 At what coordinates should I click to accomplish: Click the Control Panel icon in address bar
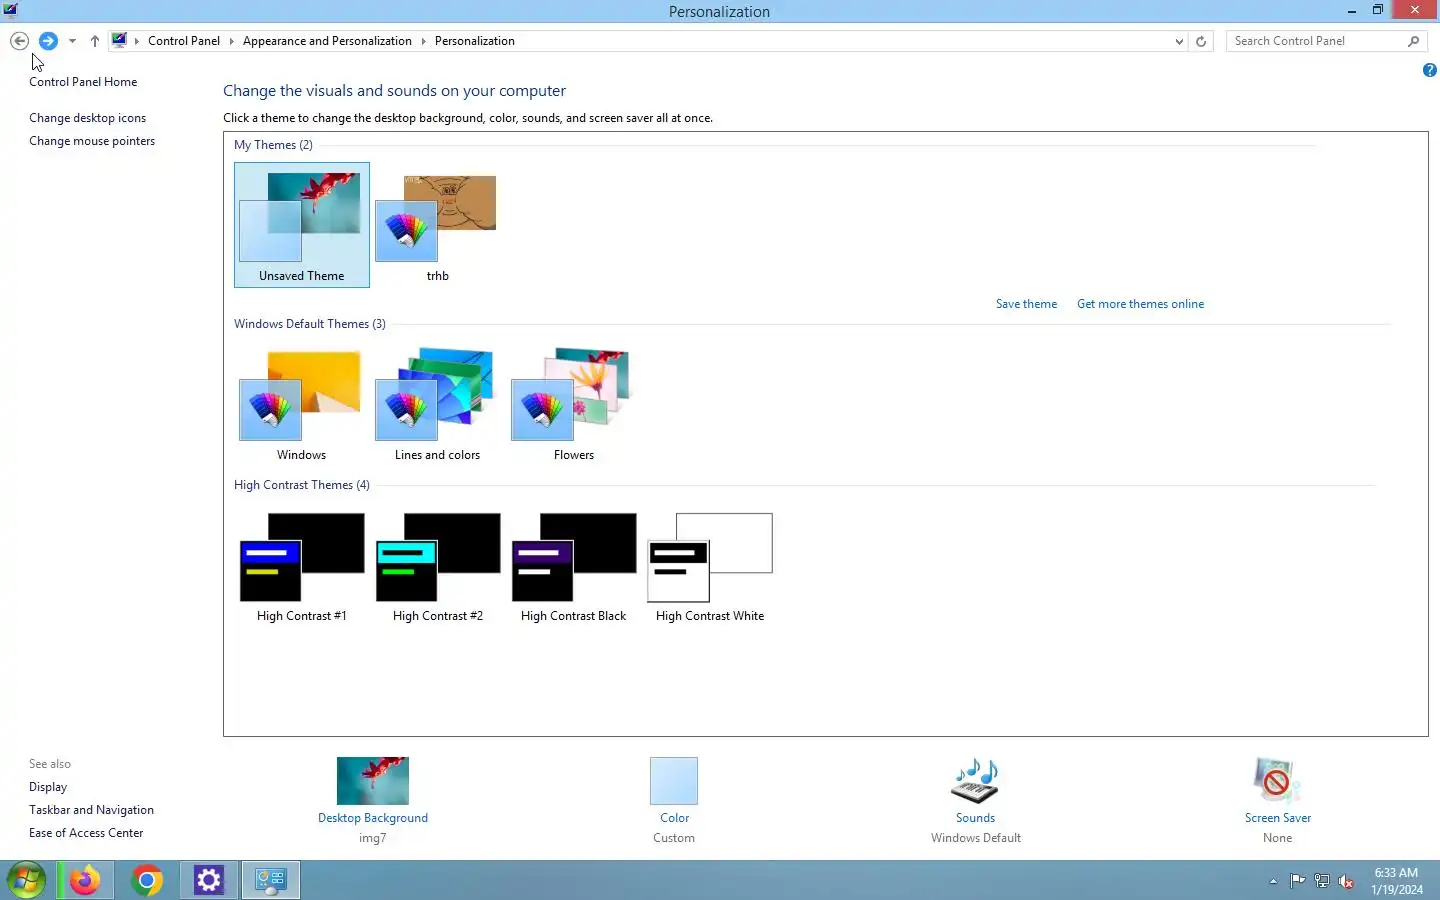point(119,41)
